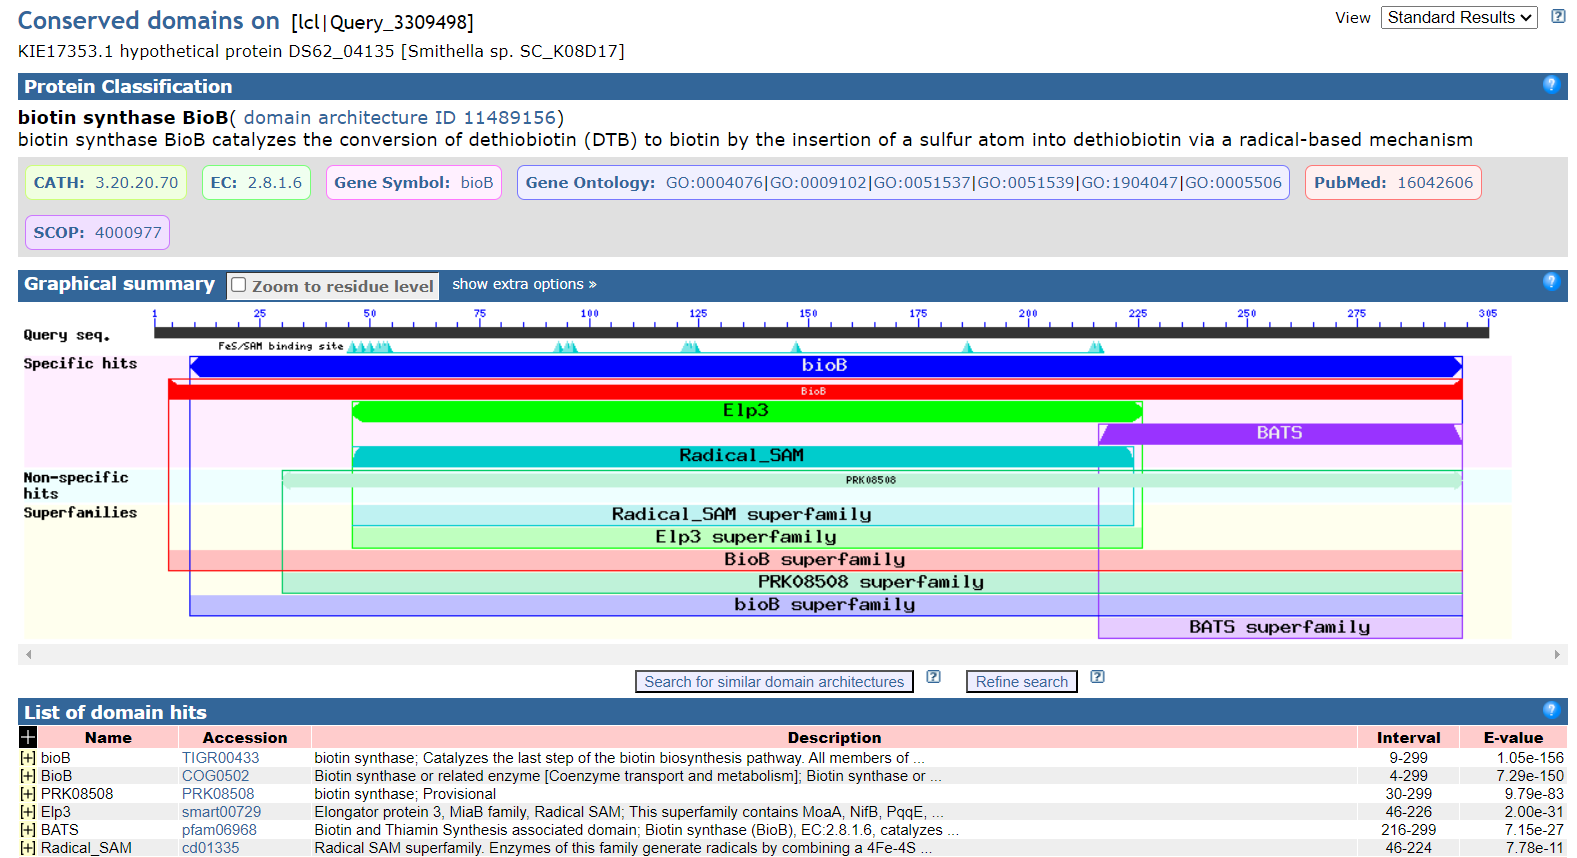The height and width of the screenshot is (858, 1577).
Task: Click FeS/SAM binding site label
Action: click(280, 346)
